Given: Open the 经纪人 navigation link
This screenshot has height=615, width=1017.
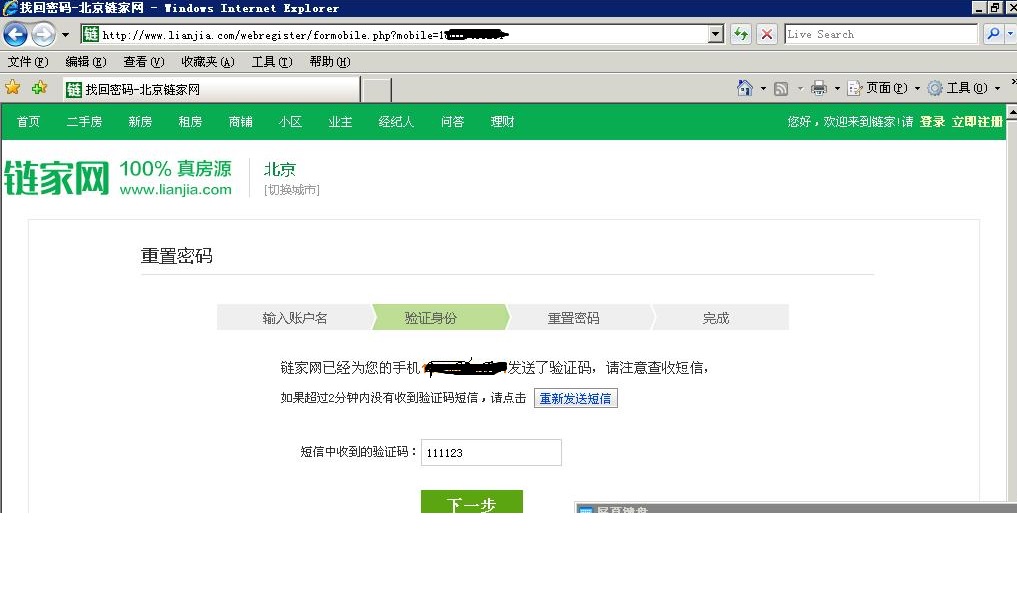Looking at the screenshot, I should point(396,121).
